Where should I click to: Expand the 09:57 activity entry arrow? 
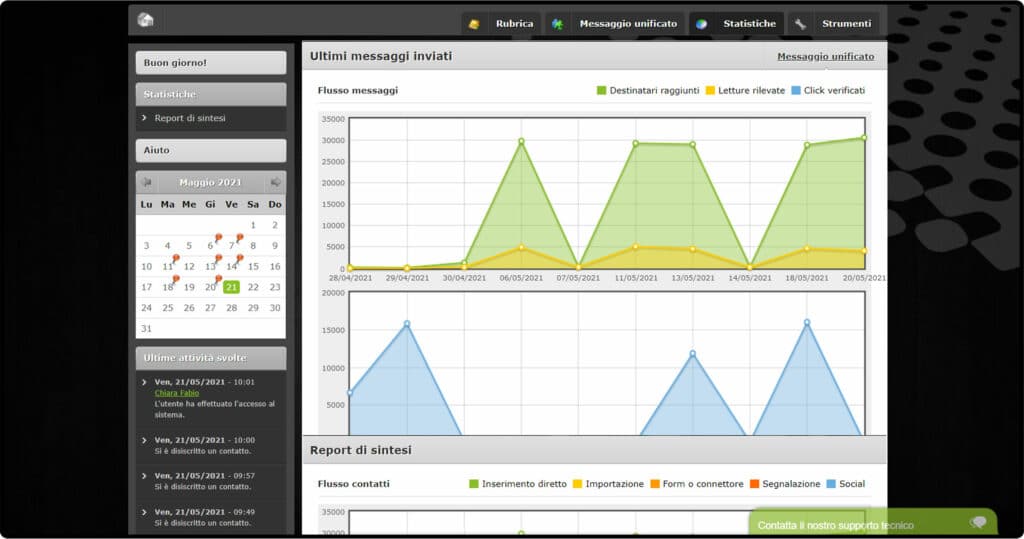[144, 476]
